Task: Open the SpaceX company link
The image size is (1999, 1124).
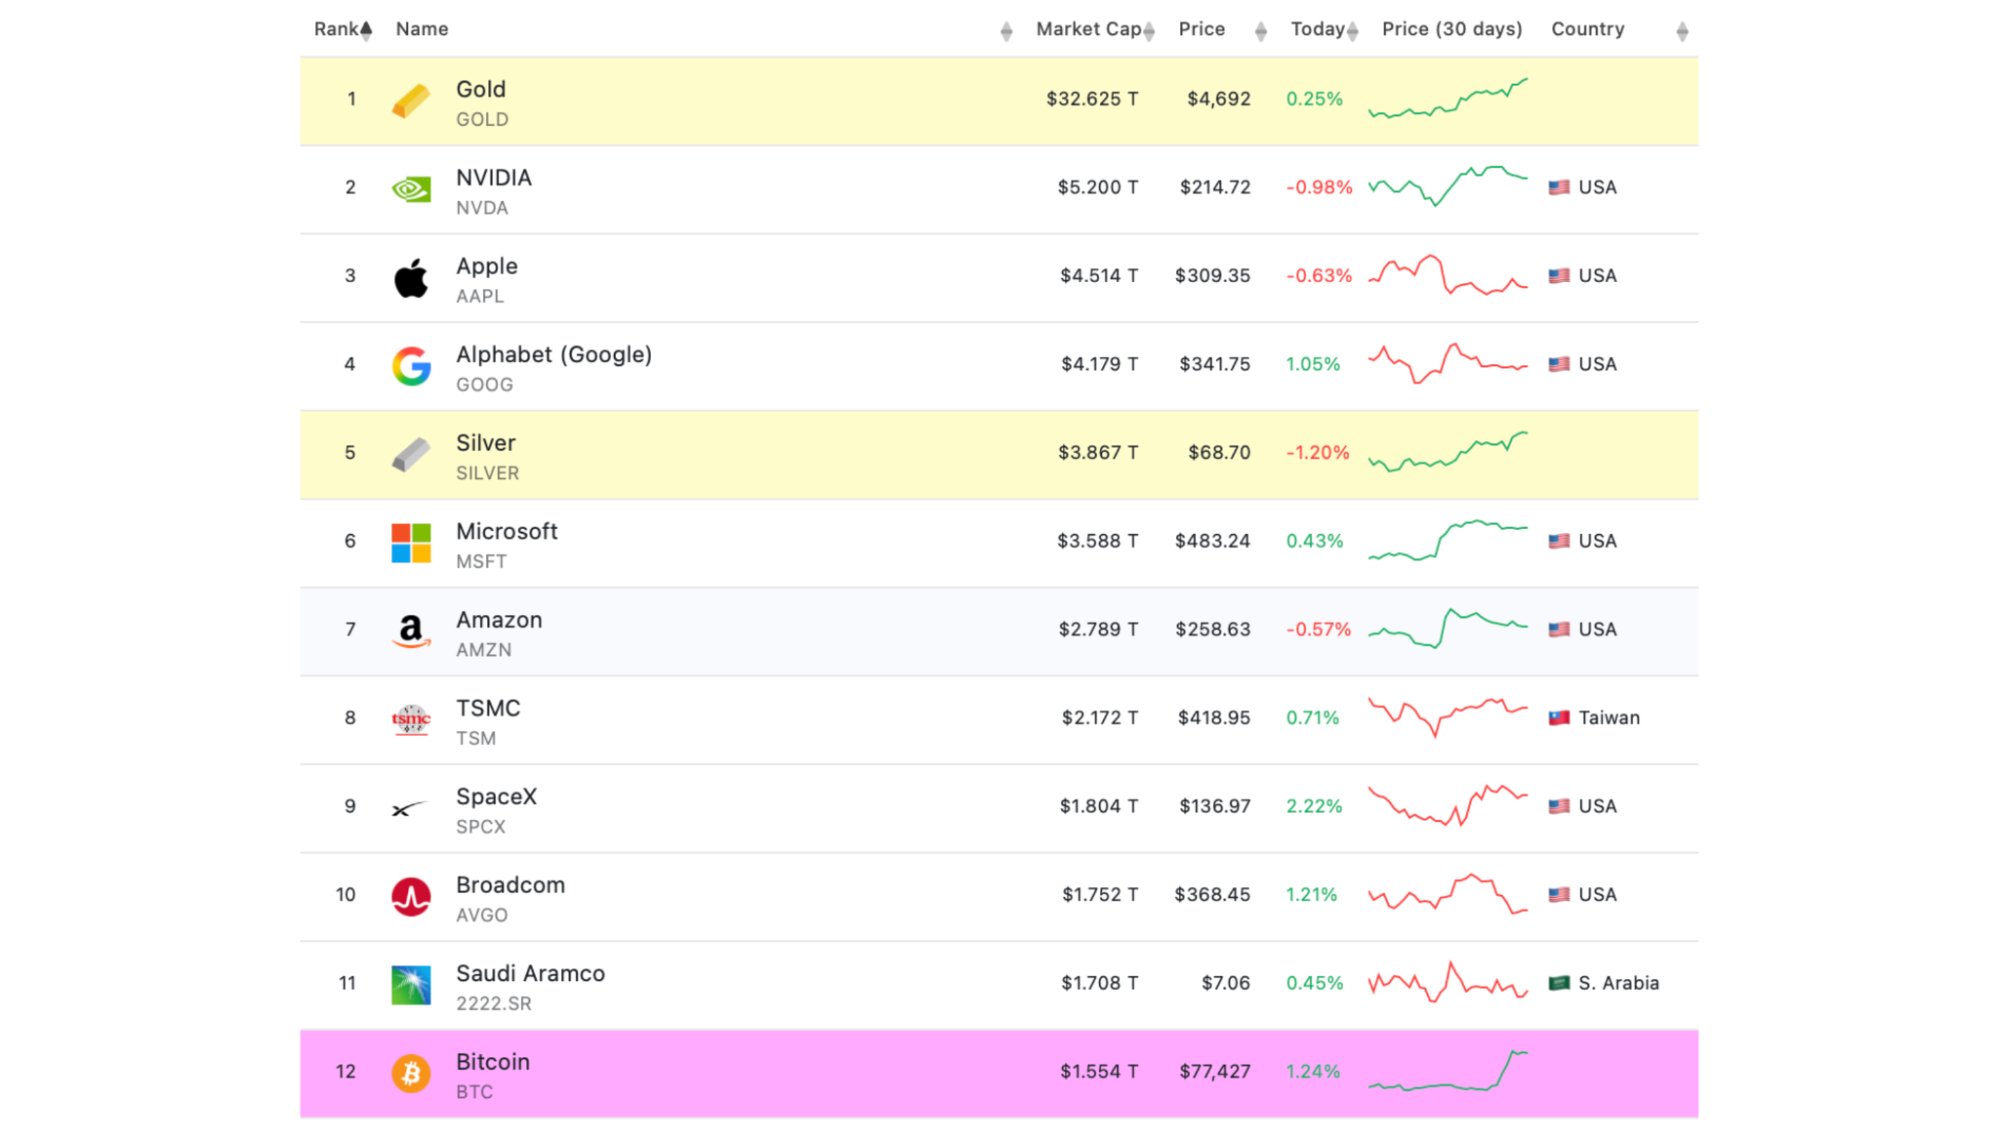Action: tap(496, 797)
